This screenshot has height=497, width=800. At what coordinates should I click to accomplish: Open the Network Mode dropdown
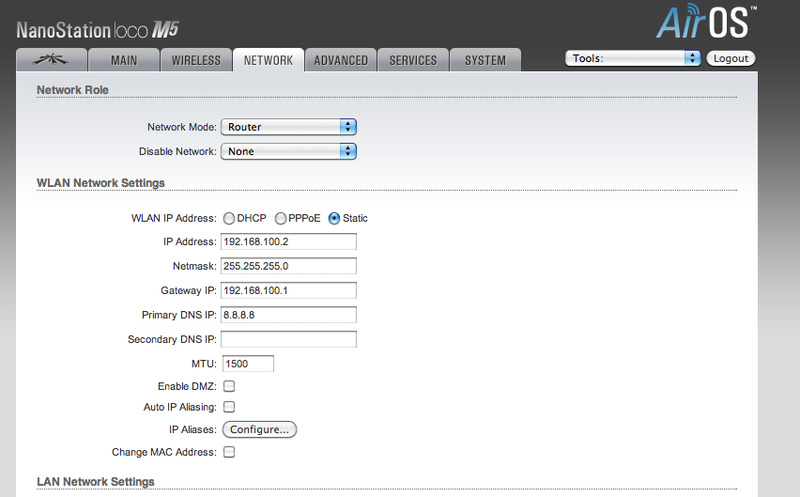[289, 127]
